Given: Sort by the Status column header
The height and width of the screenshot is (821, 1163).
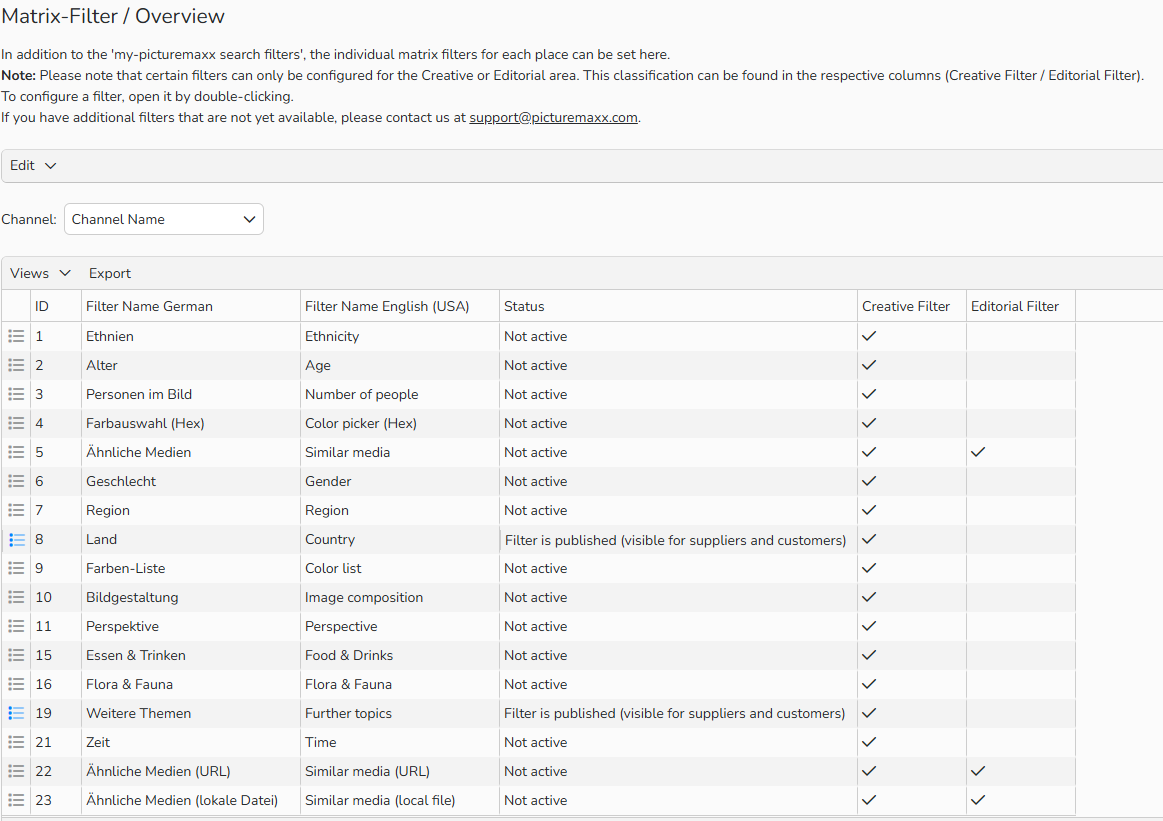Looking at the screenshot, I should pos(678,306).
